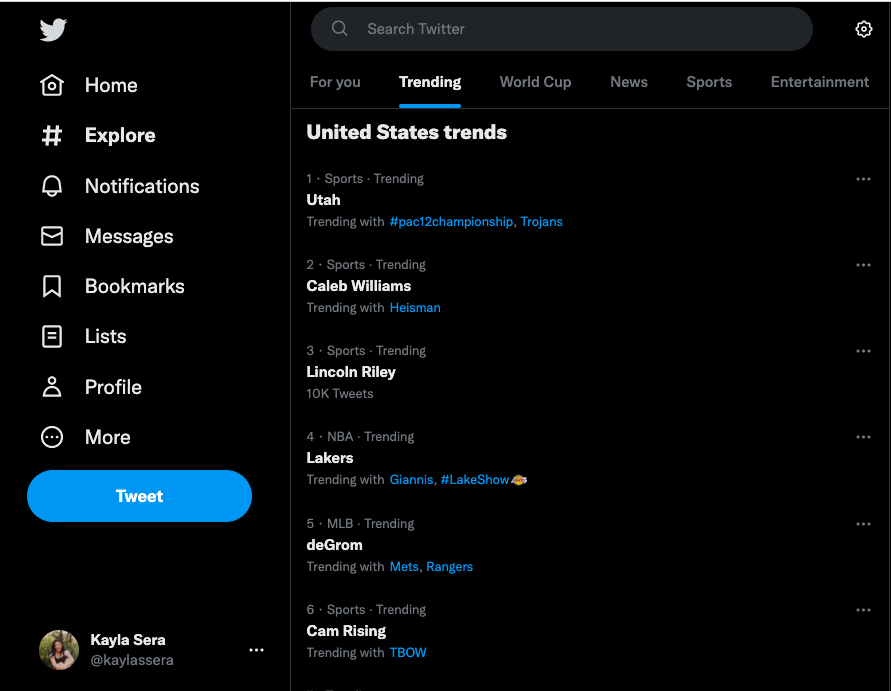Open the Notifications label in sidebar
This screenshot has width=891, height=691.
click(x=142, y=186)
